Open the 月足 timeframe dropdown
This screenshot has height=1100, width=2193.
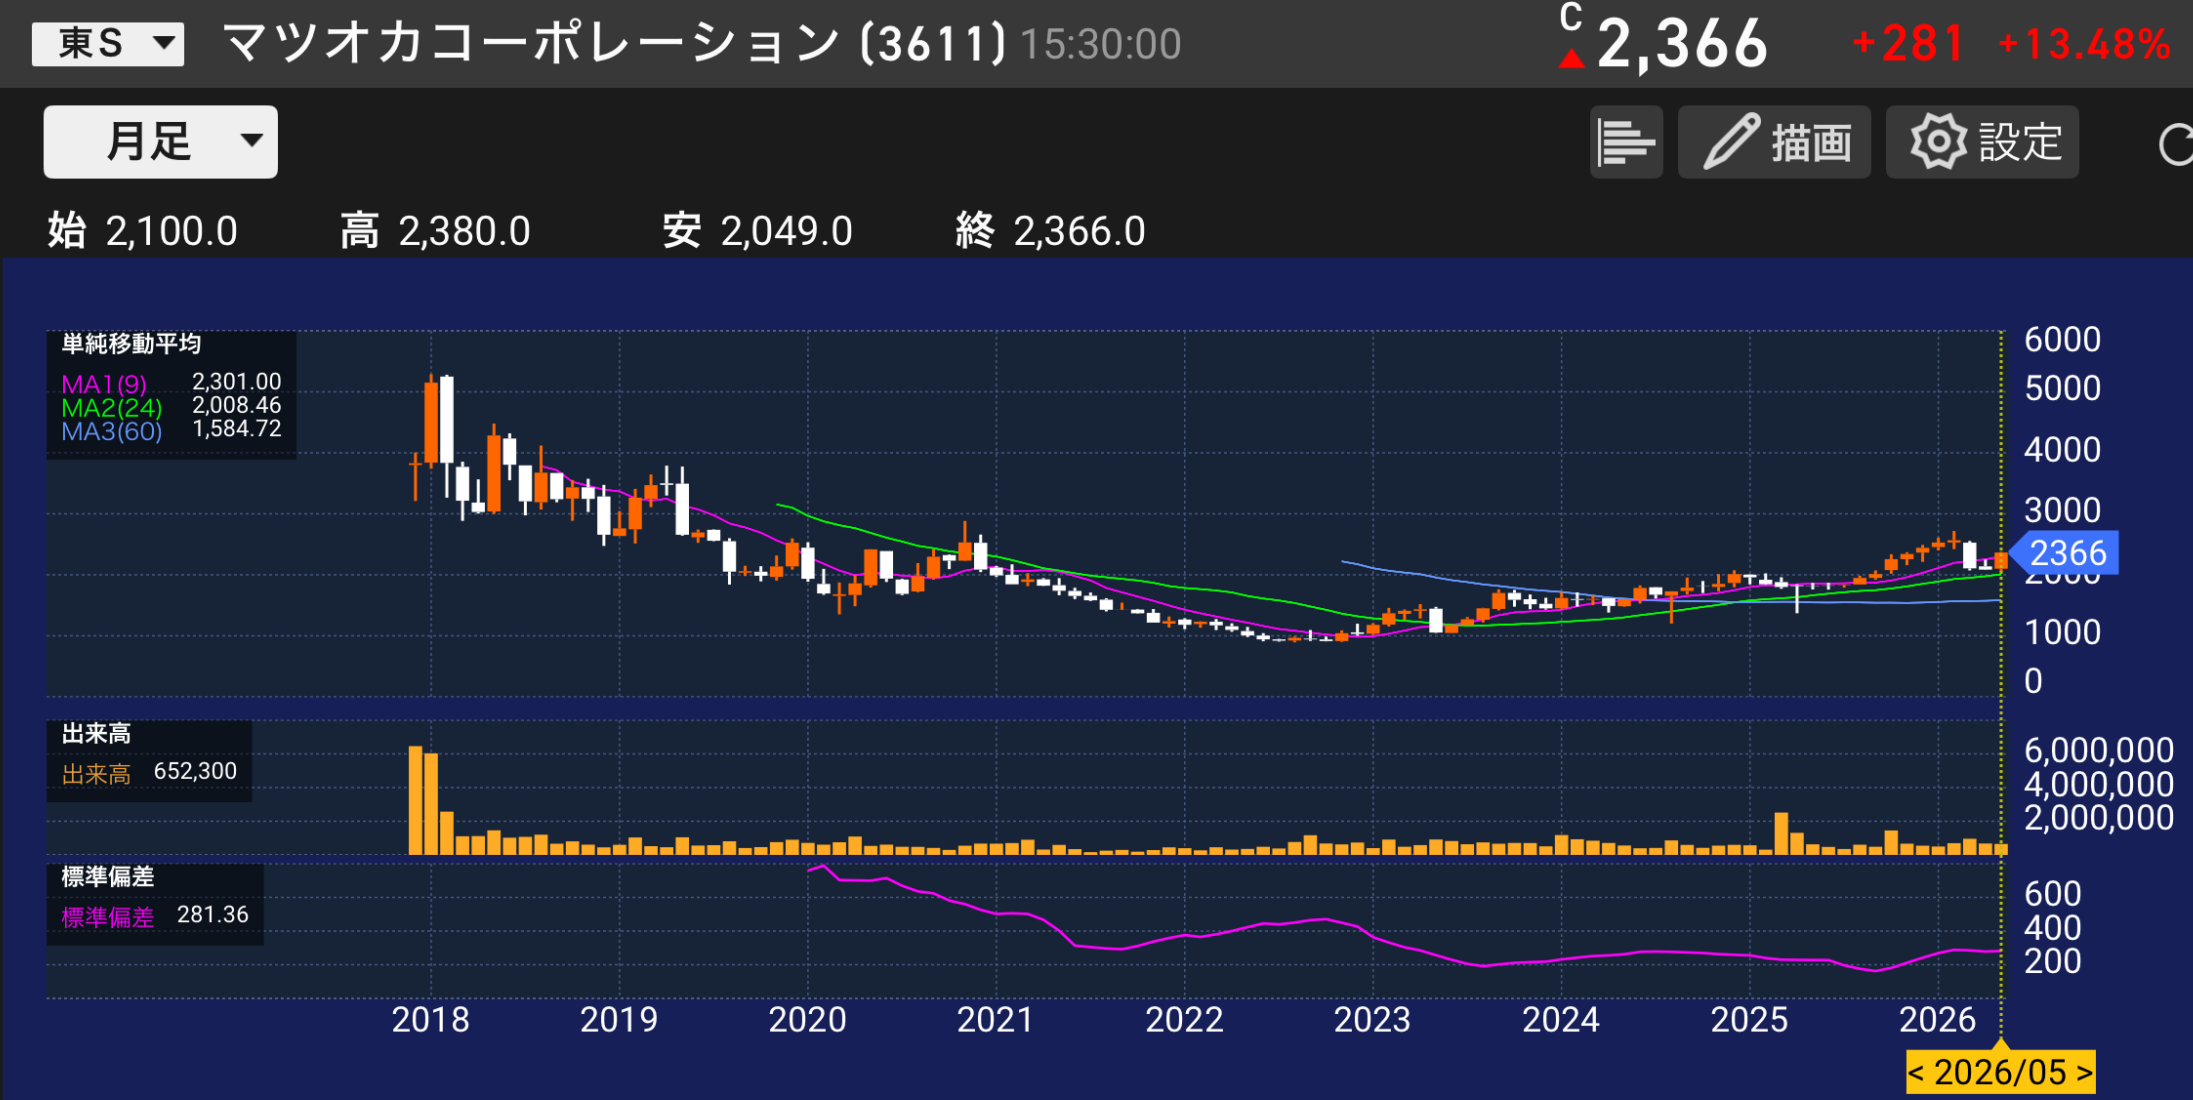[x=160, y=142]
